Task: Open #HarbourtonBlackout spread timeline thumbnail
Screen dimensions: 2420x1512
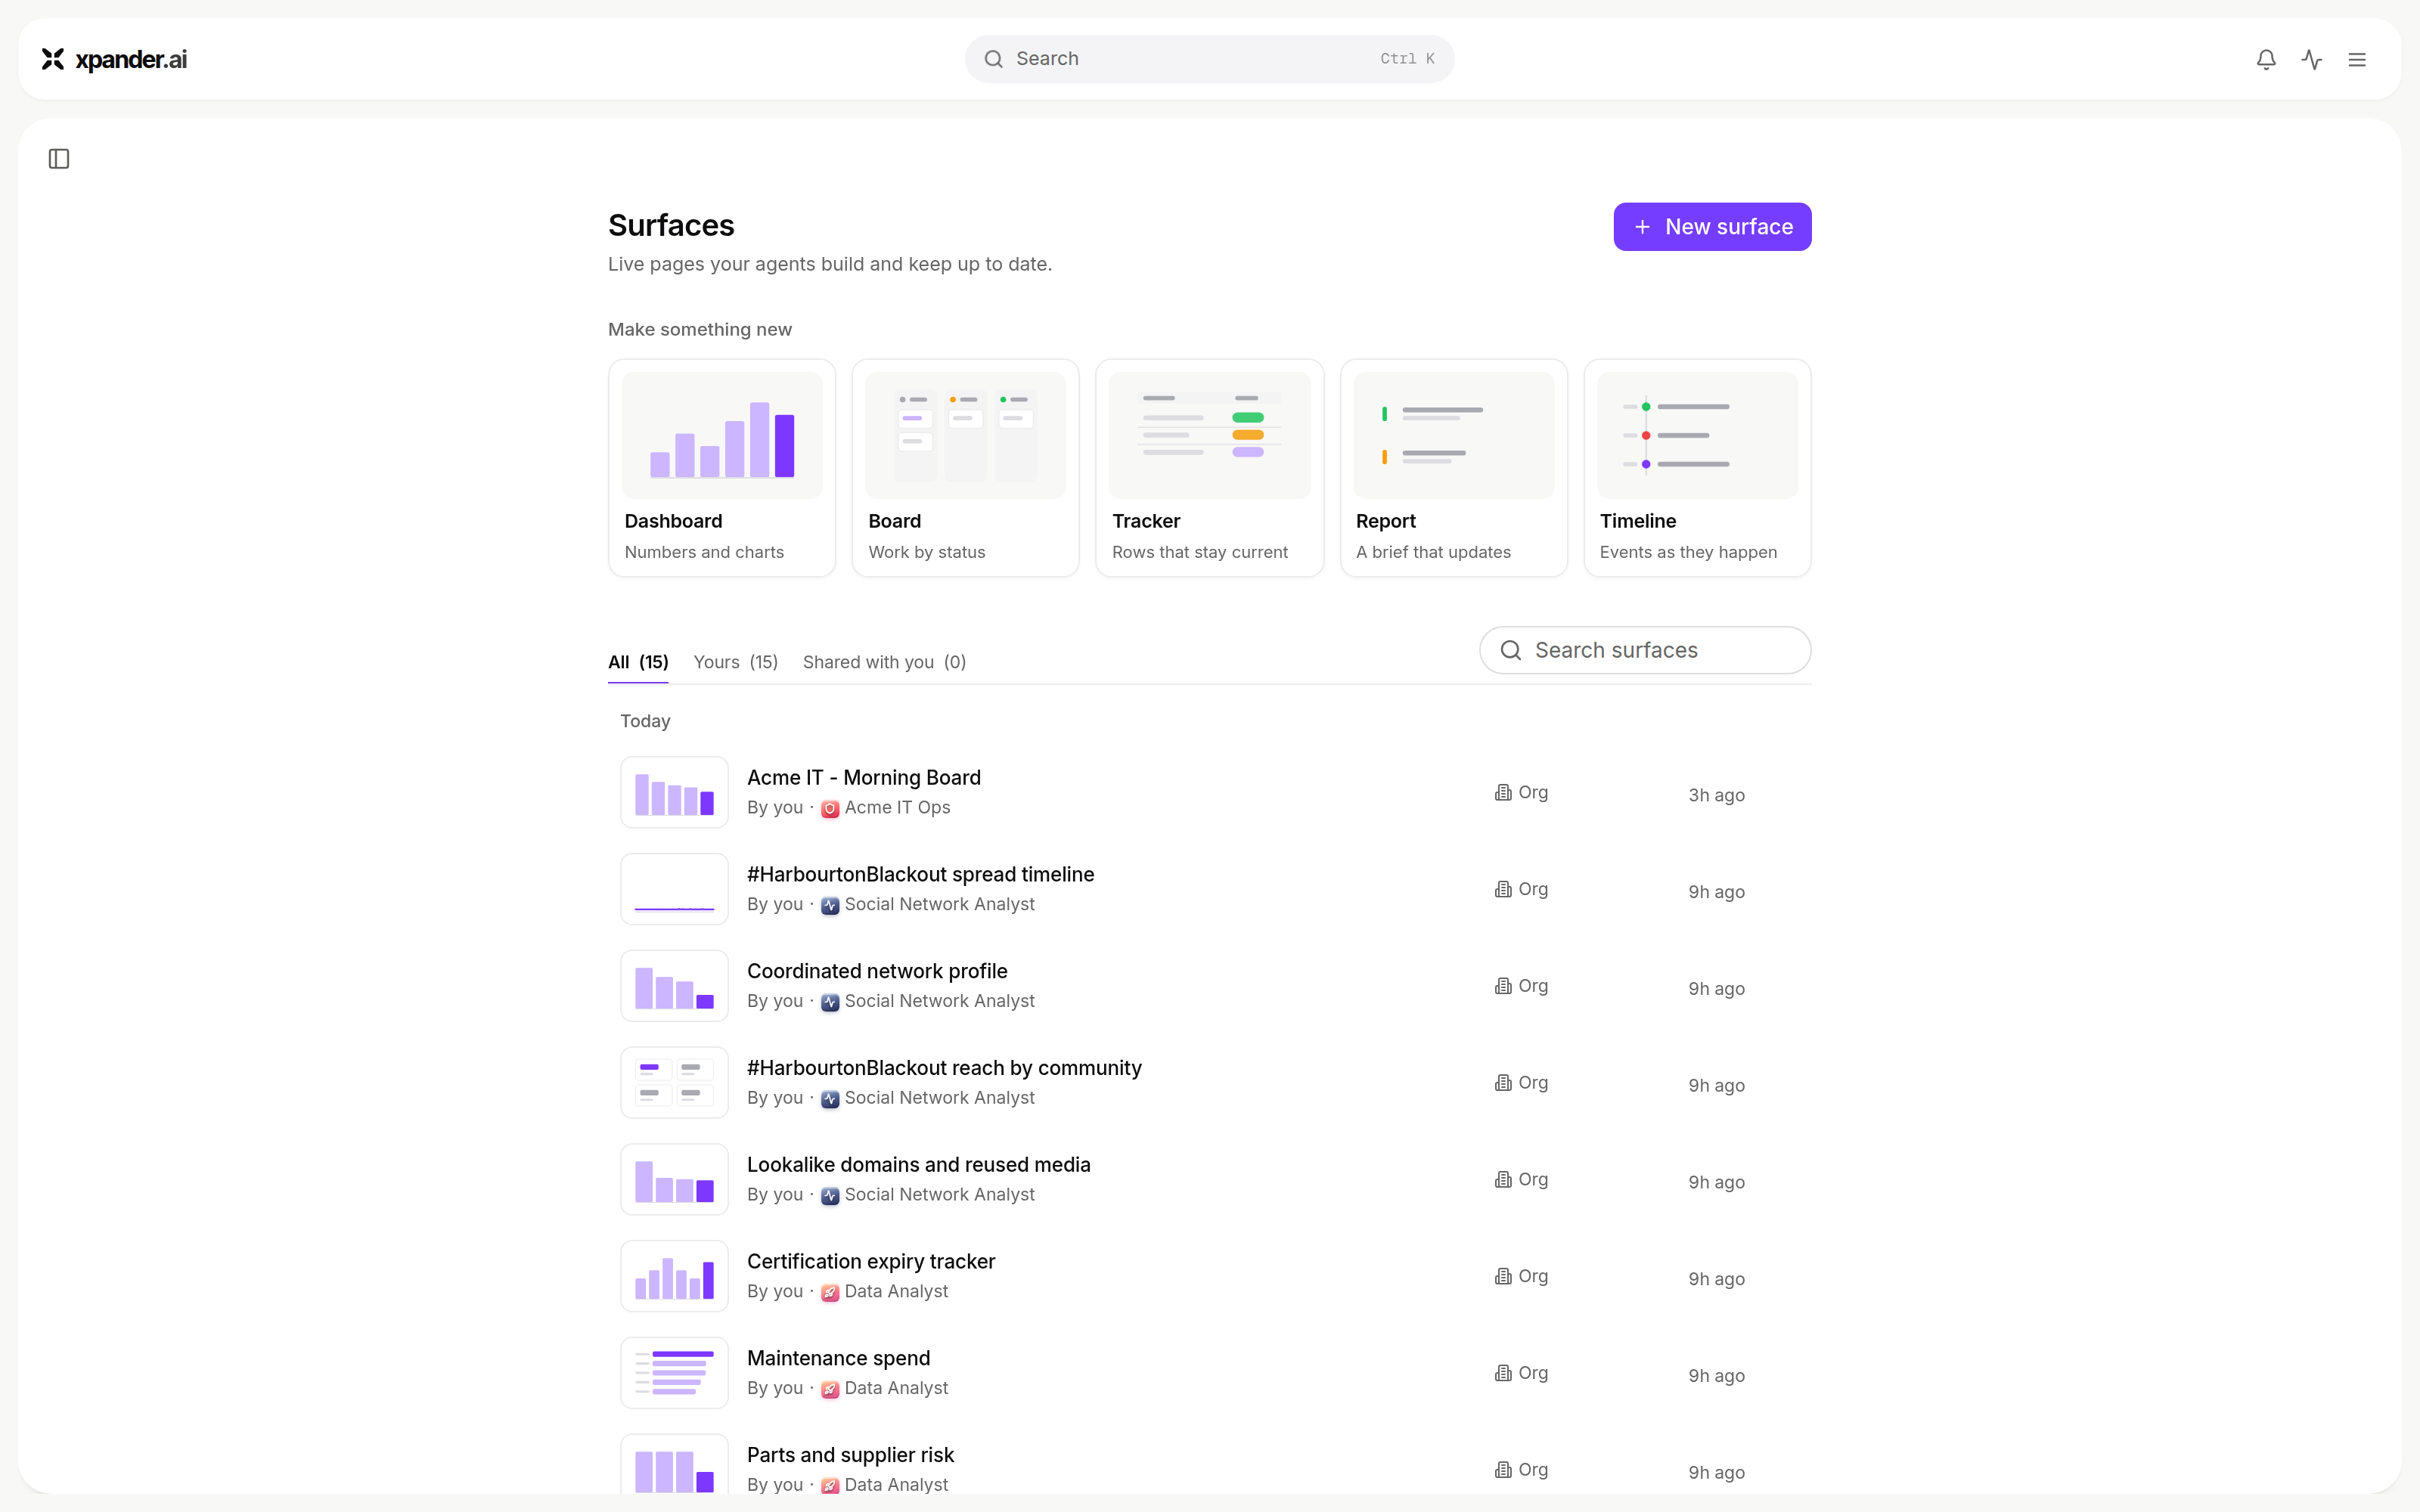Action: click(674, 889)
